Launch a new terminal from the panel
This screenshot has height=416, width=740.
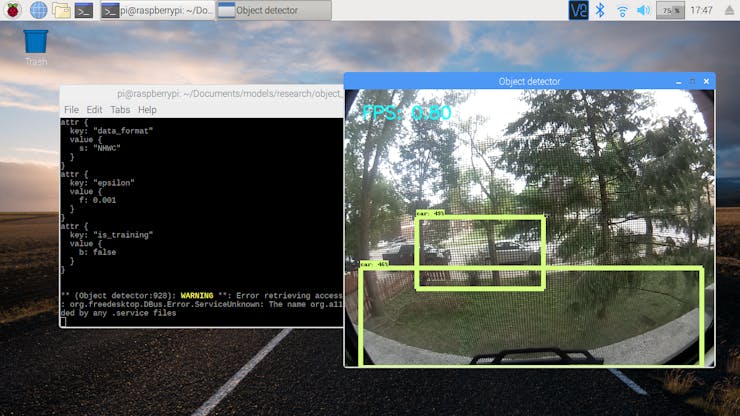coord(84,10)
